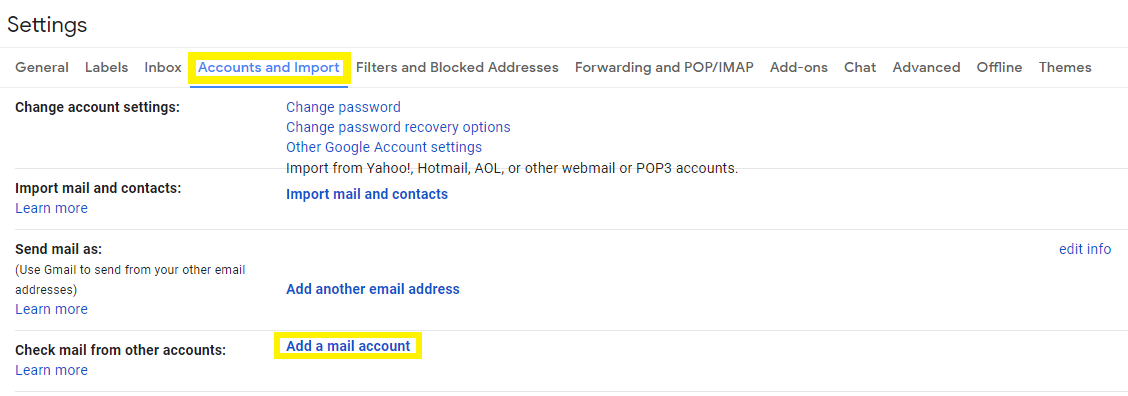The height and width of the screenshot is (396, 1128).
Task: Switch to the Labels tab
Action: pos(106,68)
